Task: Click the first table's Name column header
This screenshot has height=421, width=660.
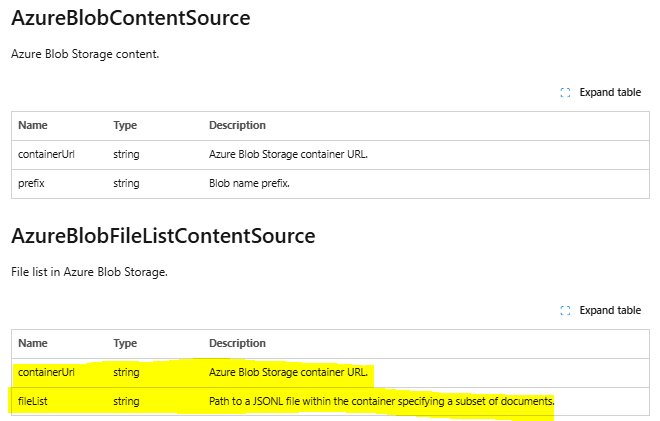Action: point(33,125)
